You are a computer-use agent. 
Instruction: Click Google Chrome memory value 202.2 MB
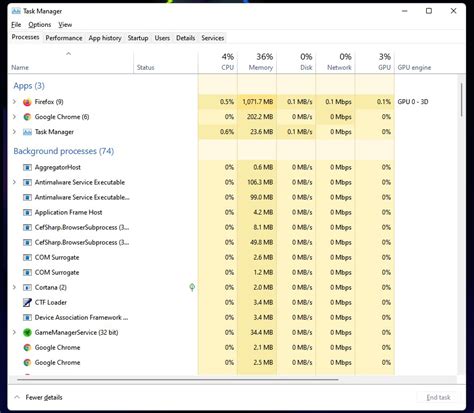pyautogui.click(x=260, y=117)
